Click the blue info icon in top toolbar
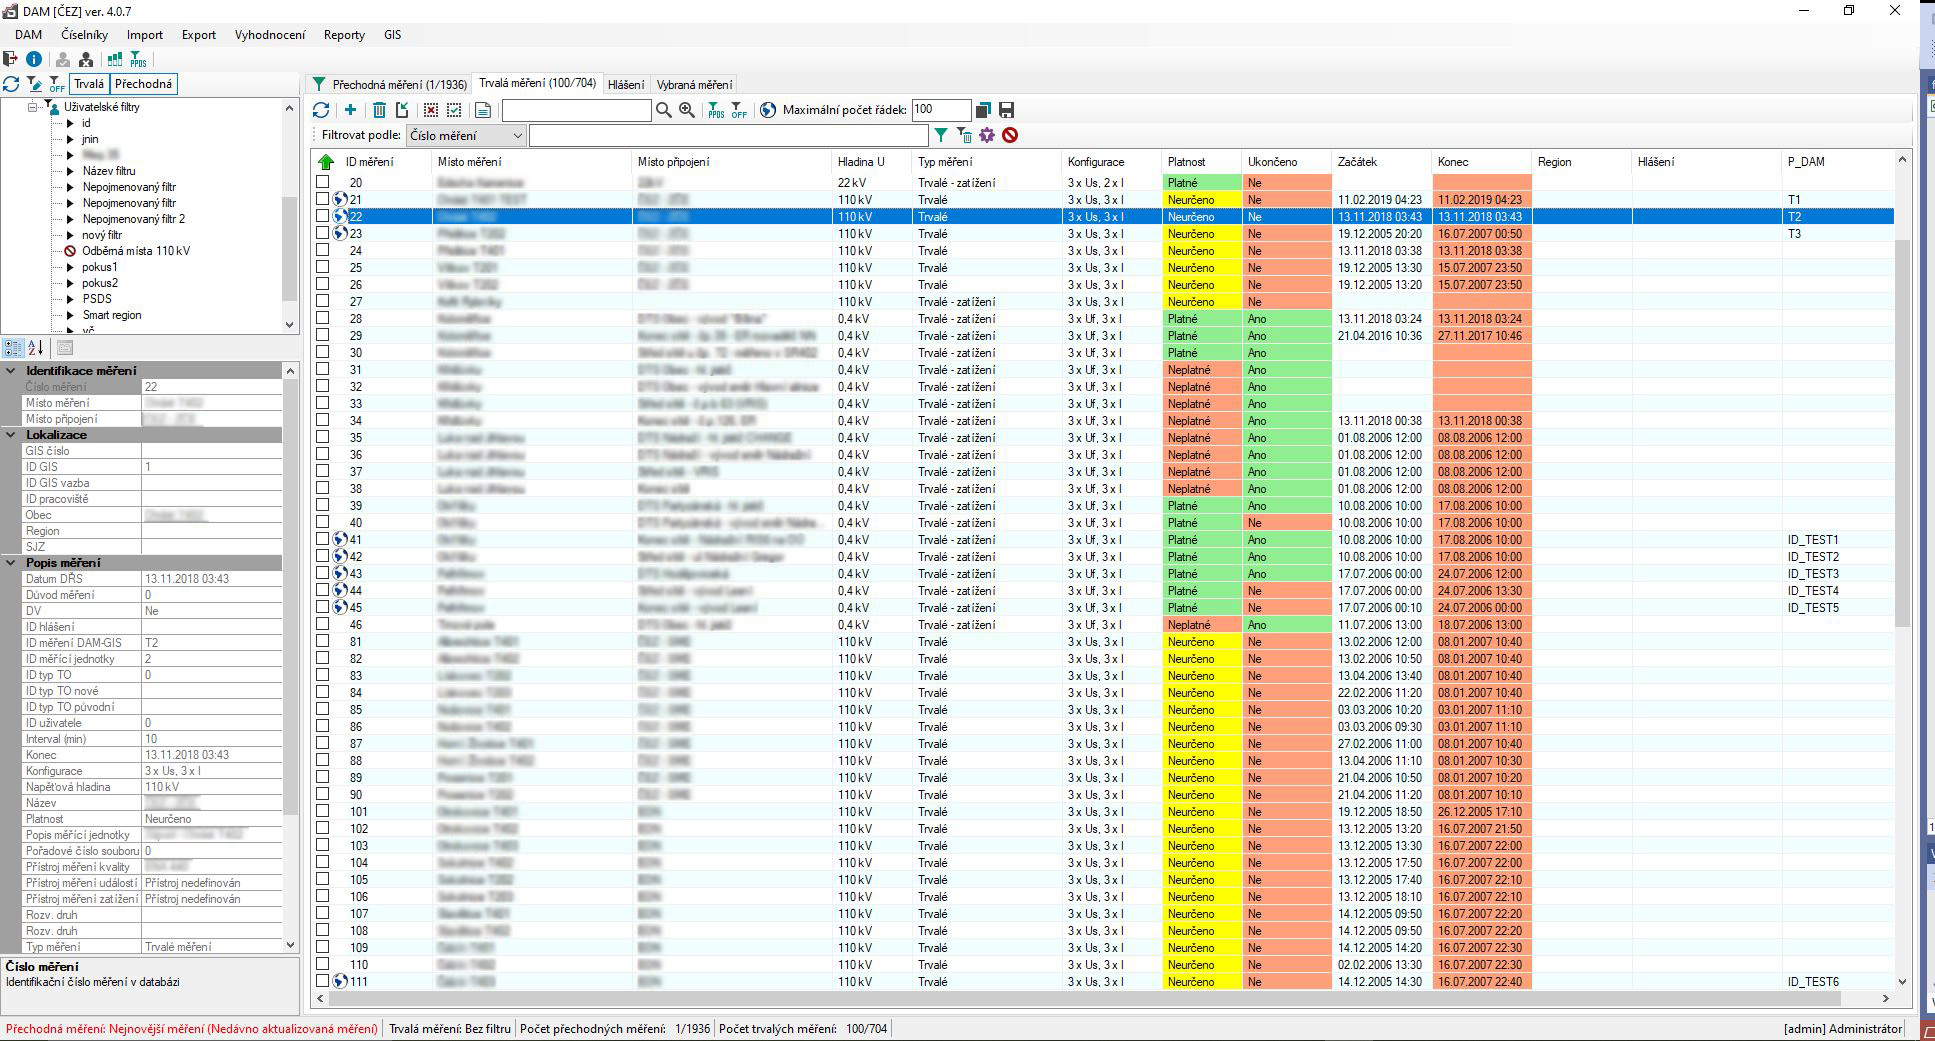Viewport: 1935px width, 1041px height. (x=33, y=60)
